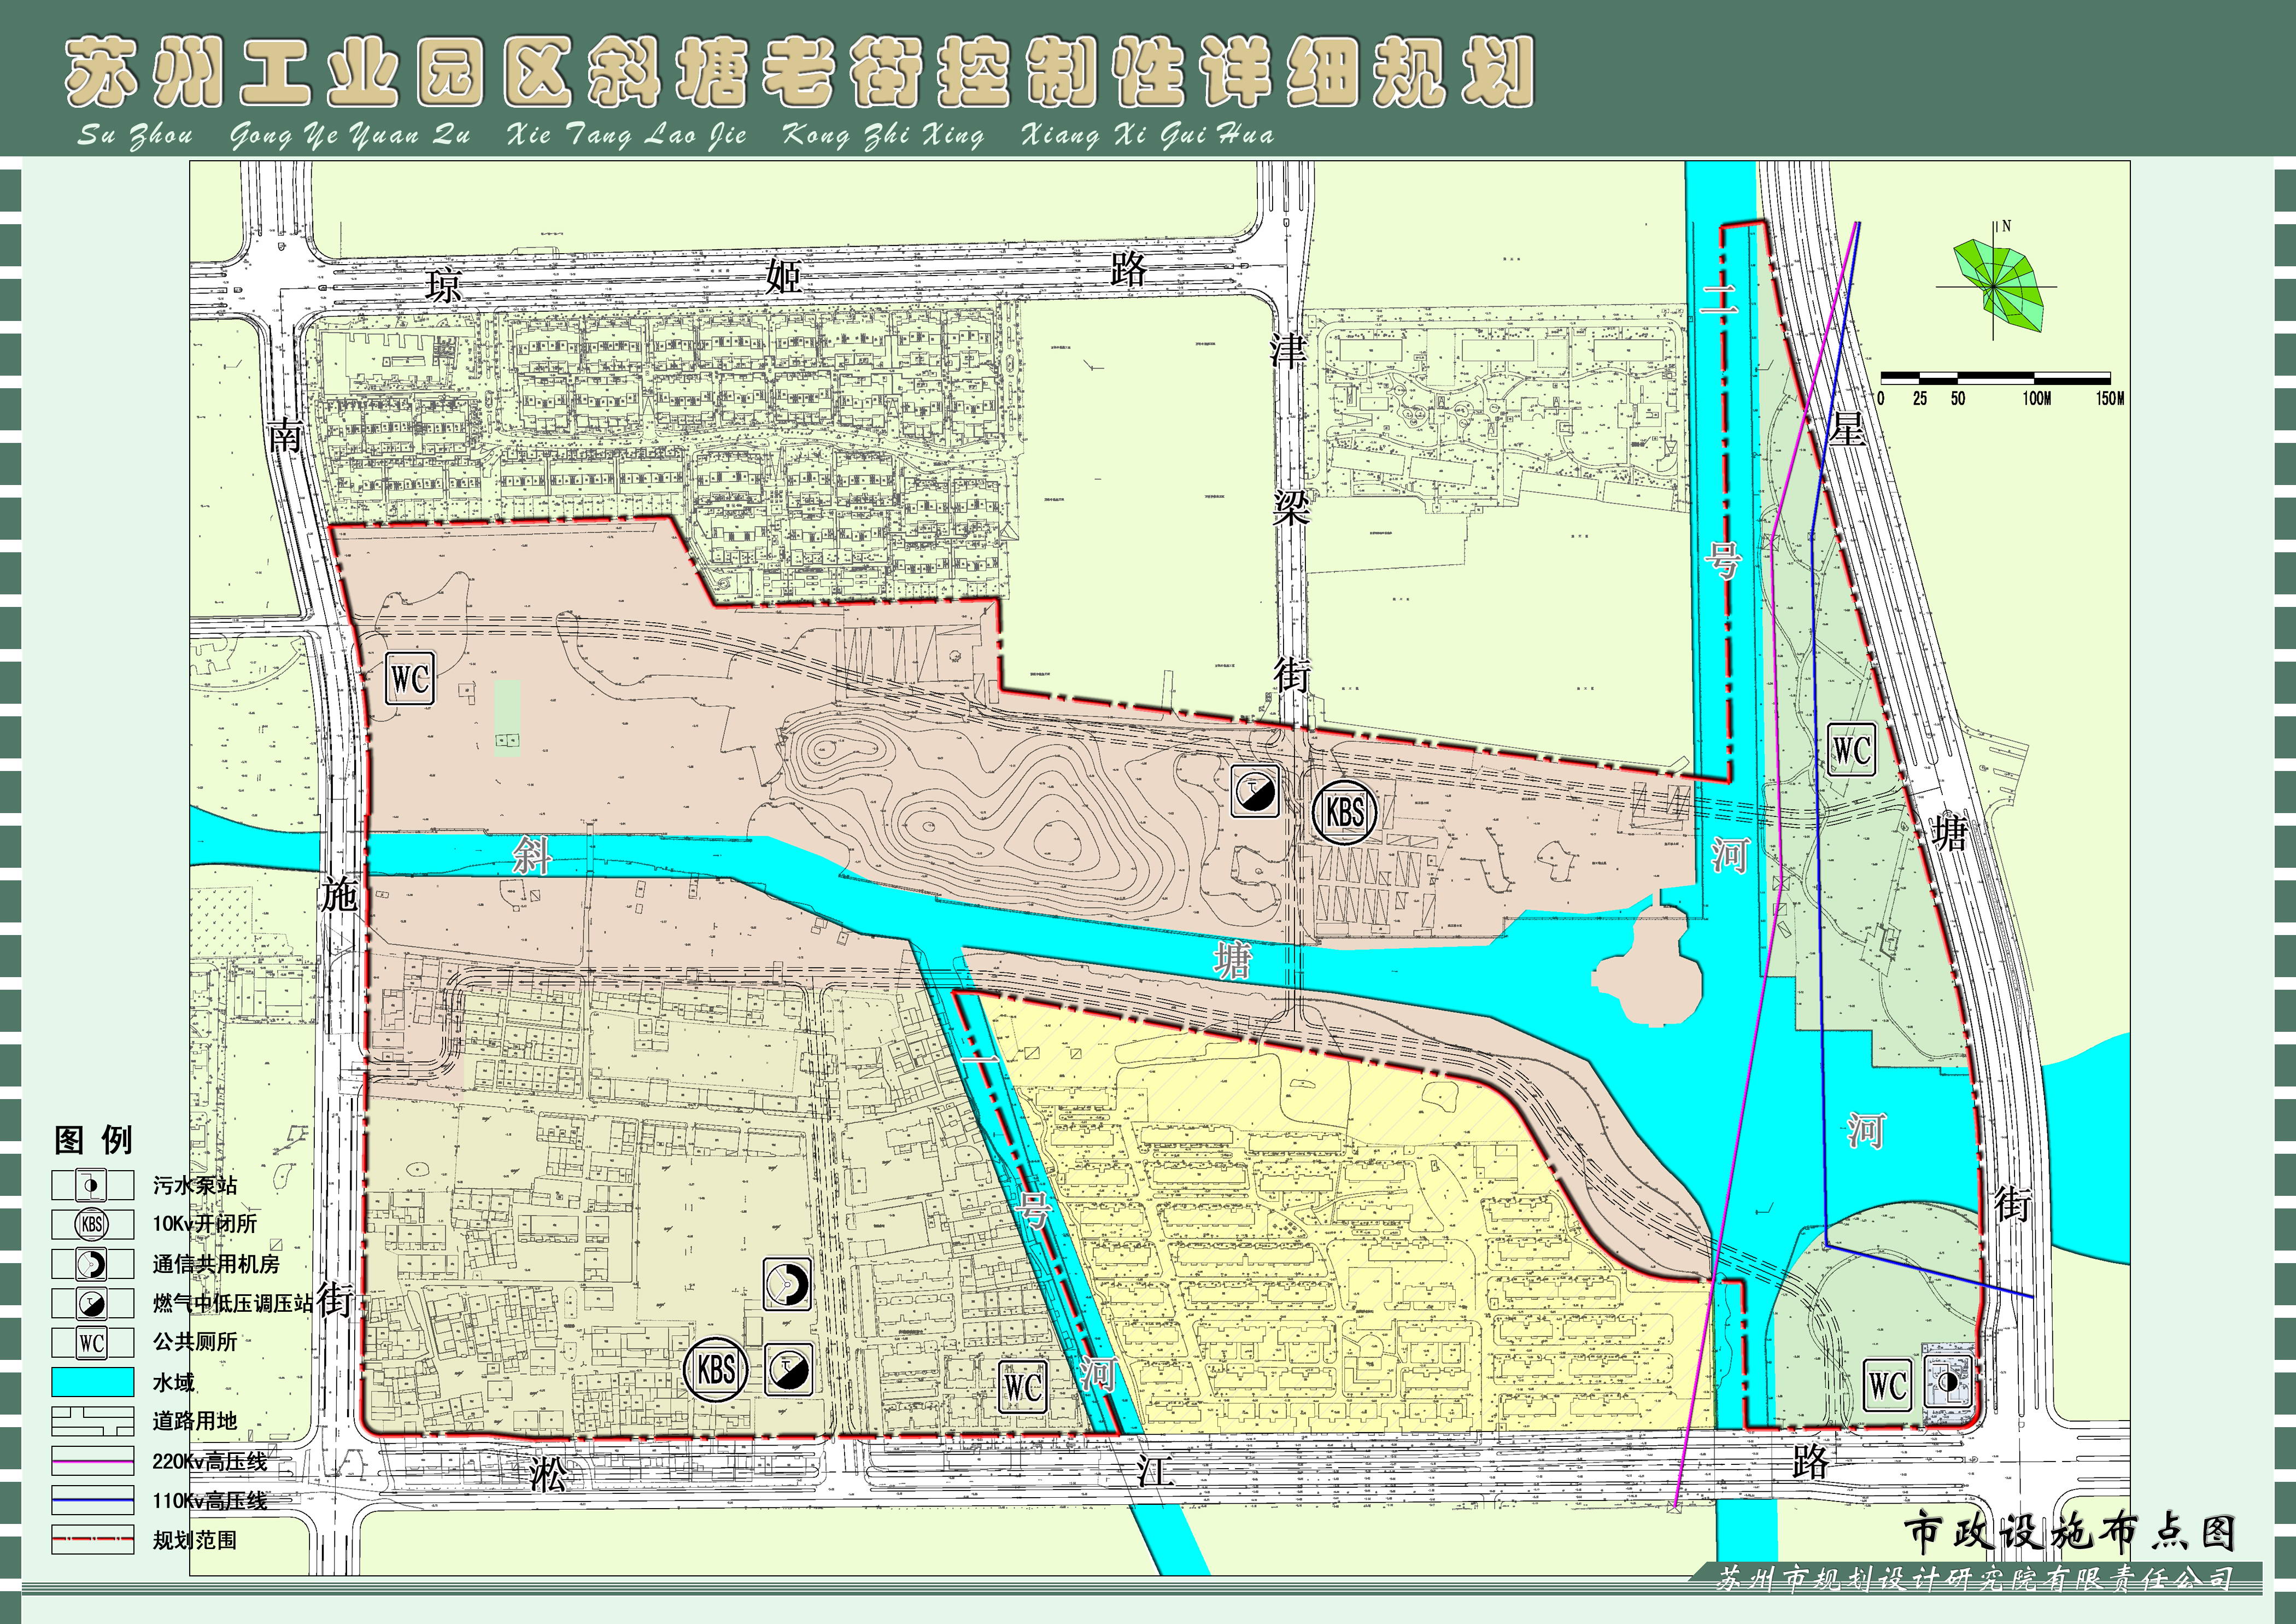Screen dimensions: 2296x1624
Task: Click the KBS switching station icon beside 津梁街
Action: coord(1344,812)
